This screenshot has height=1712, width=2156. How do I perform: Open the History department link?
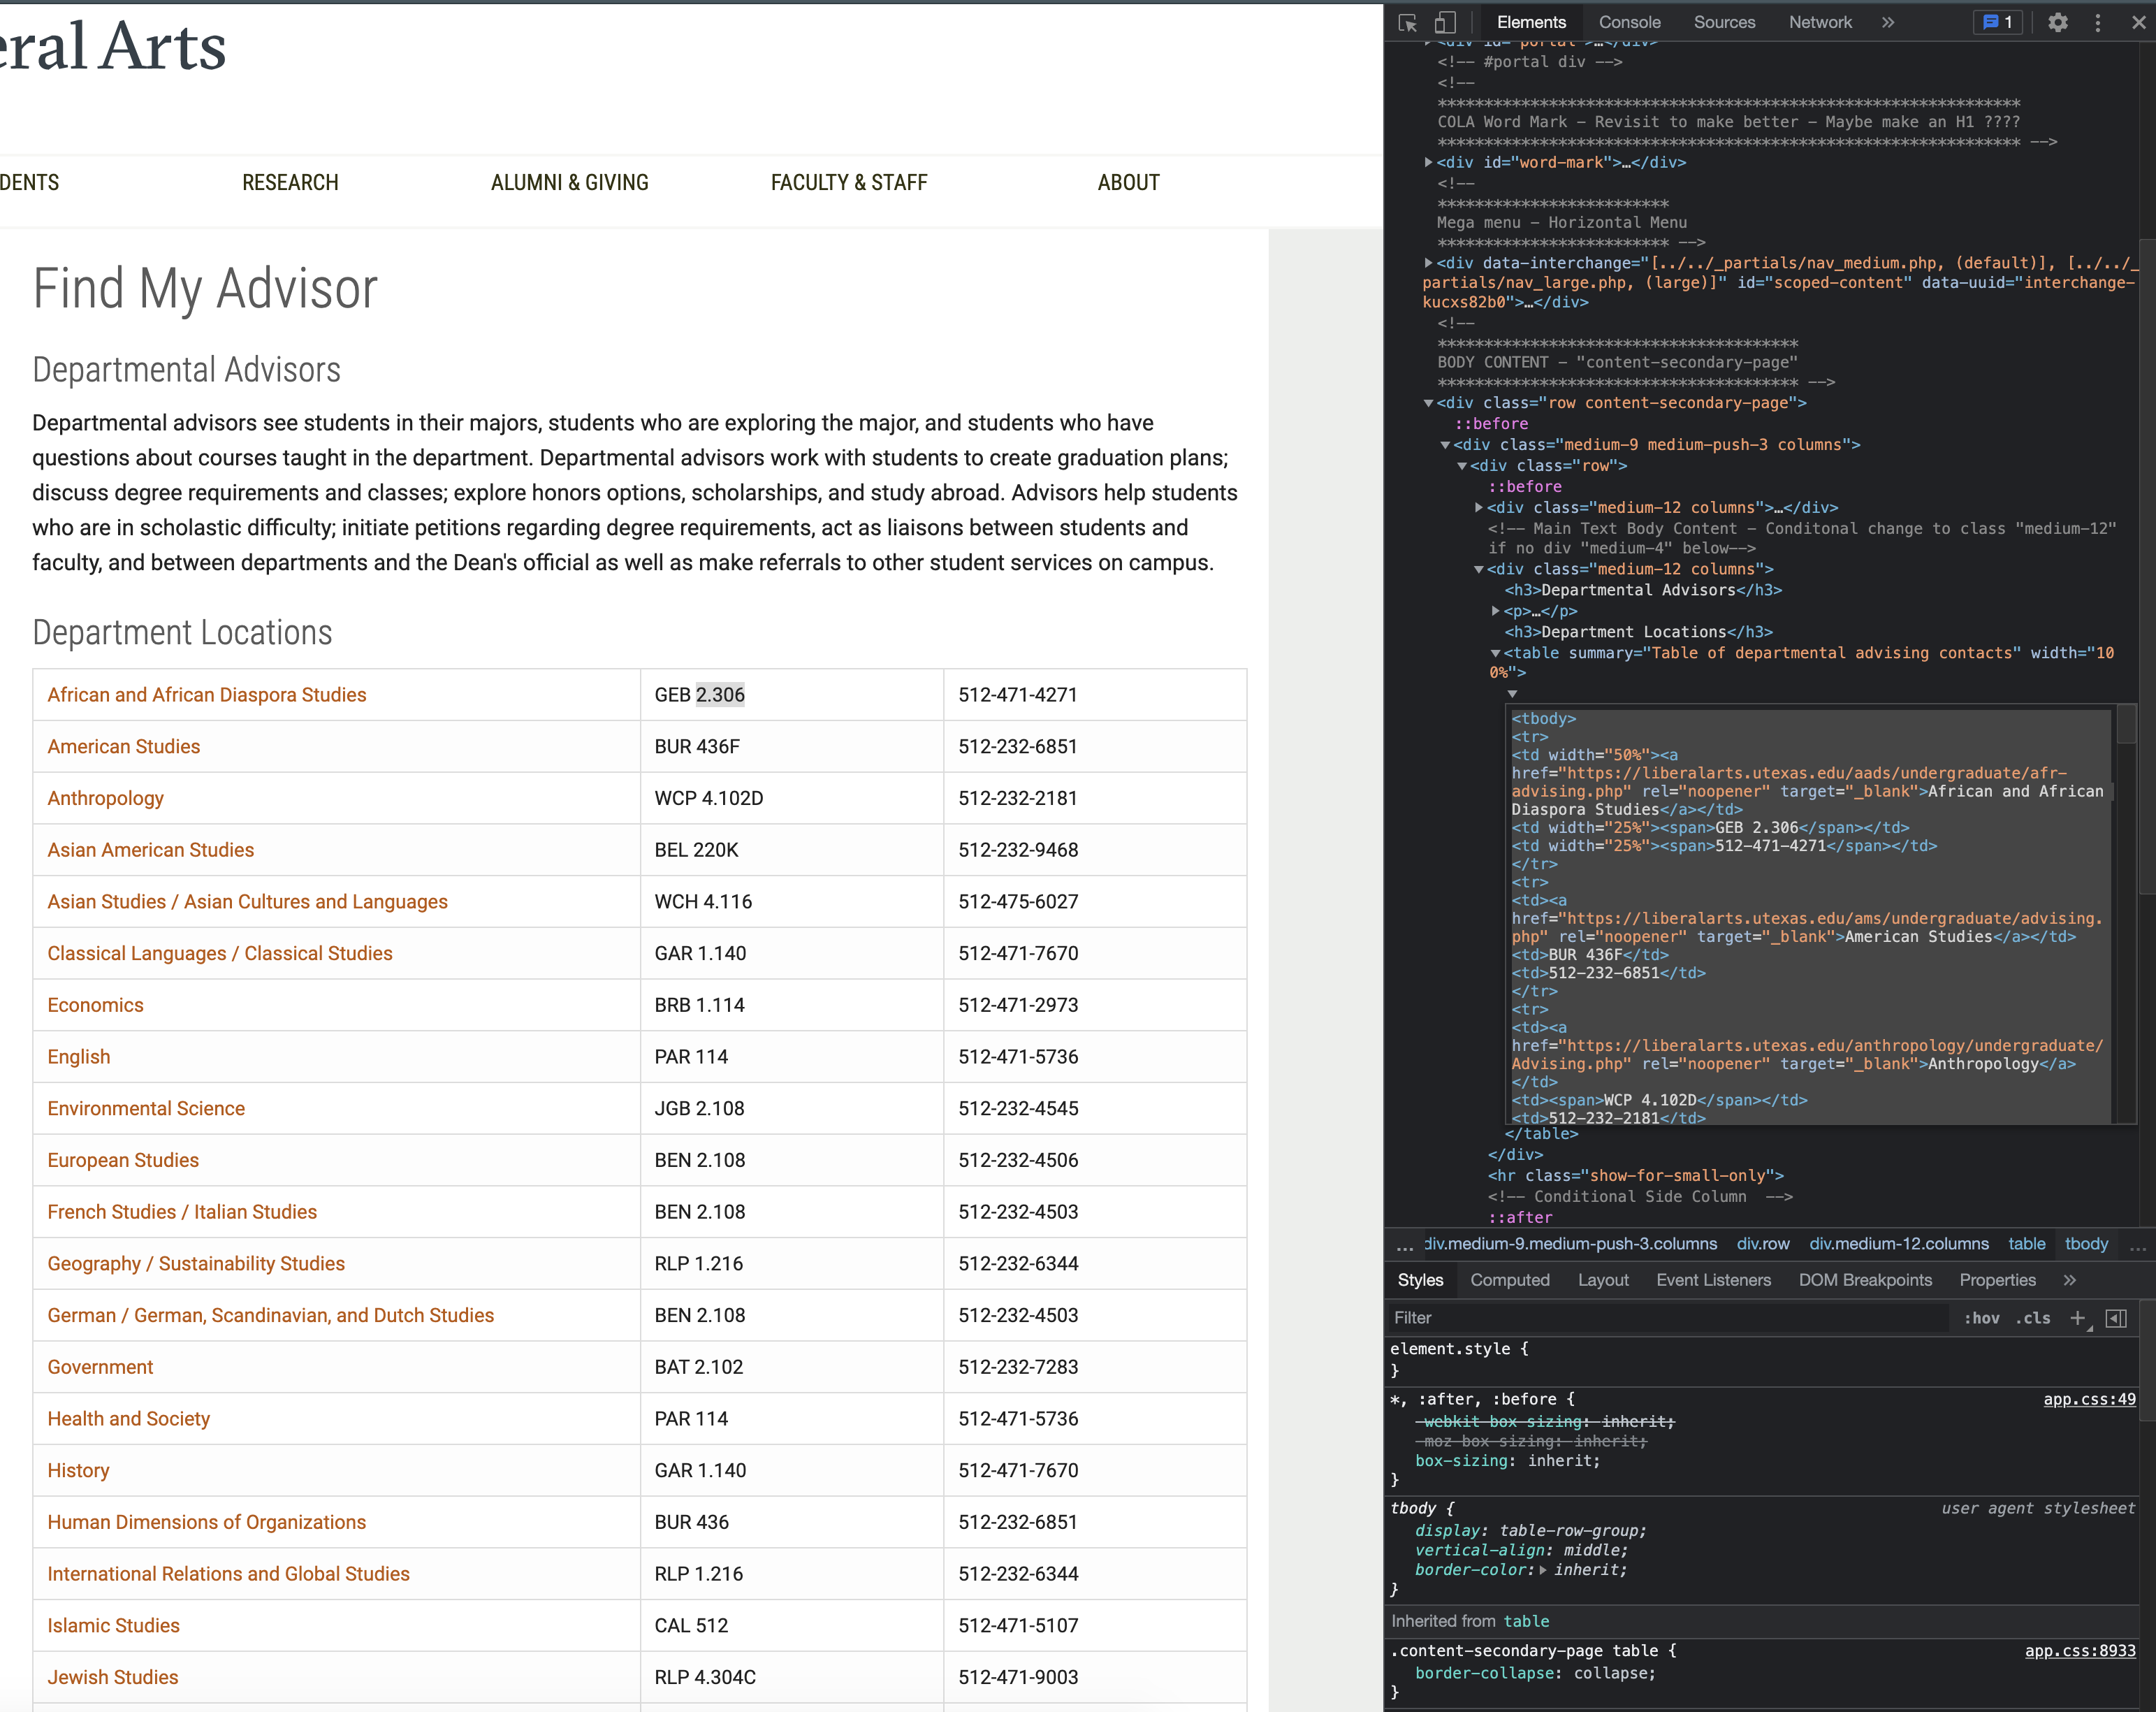point(78,1471)
